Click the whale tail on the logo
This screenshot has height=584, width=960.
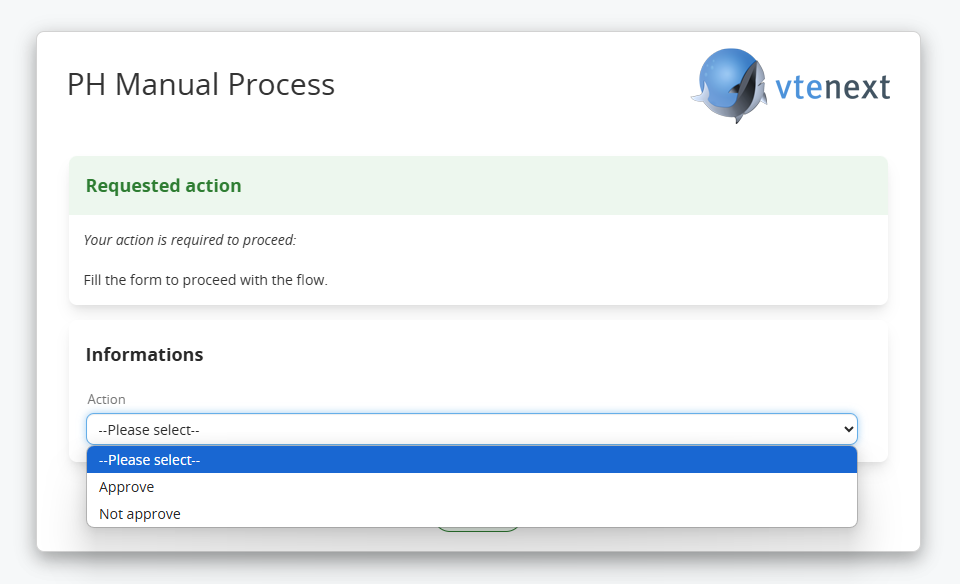tap(700, 93)
